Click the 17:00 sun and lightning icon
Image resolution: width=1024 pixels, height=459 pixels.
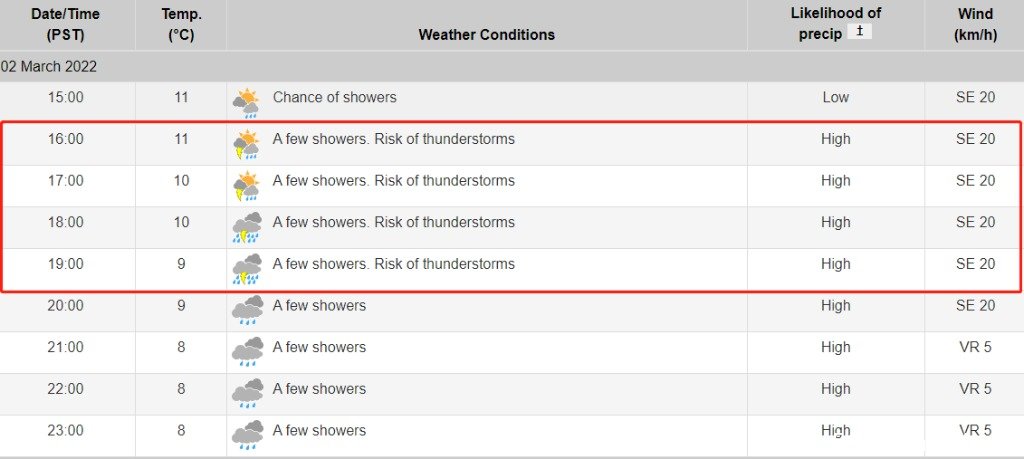(247, 186)
